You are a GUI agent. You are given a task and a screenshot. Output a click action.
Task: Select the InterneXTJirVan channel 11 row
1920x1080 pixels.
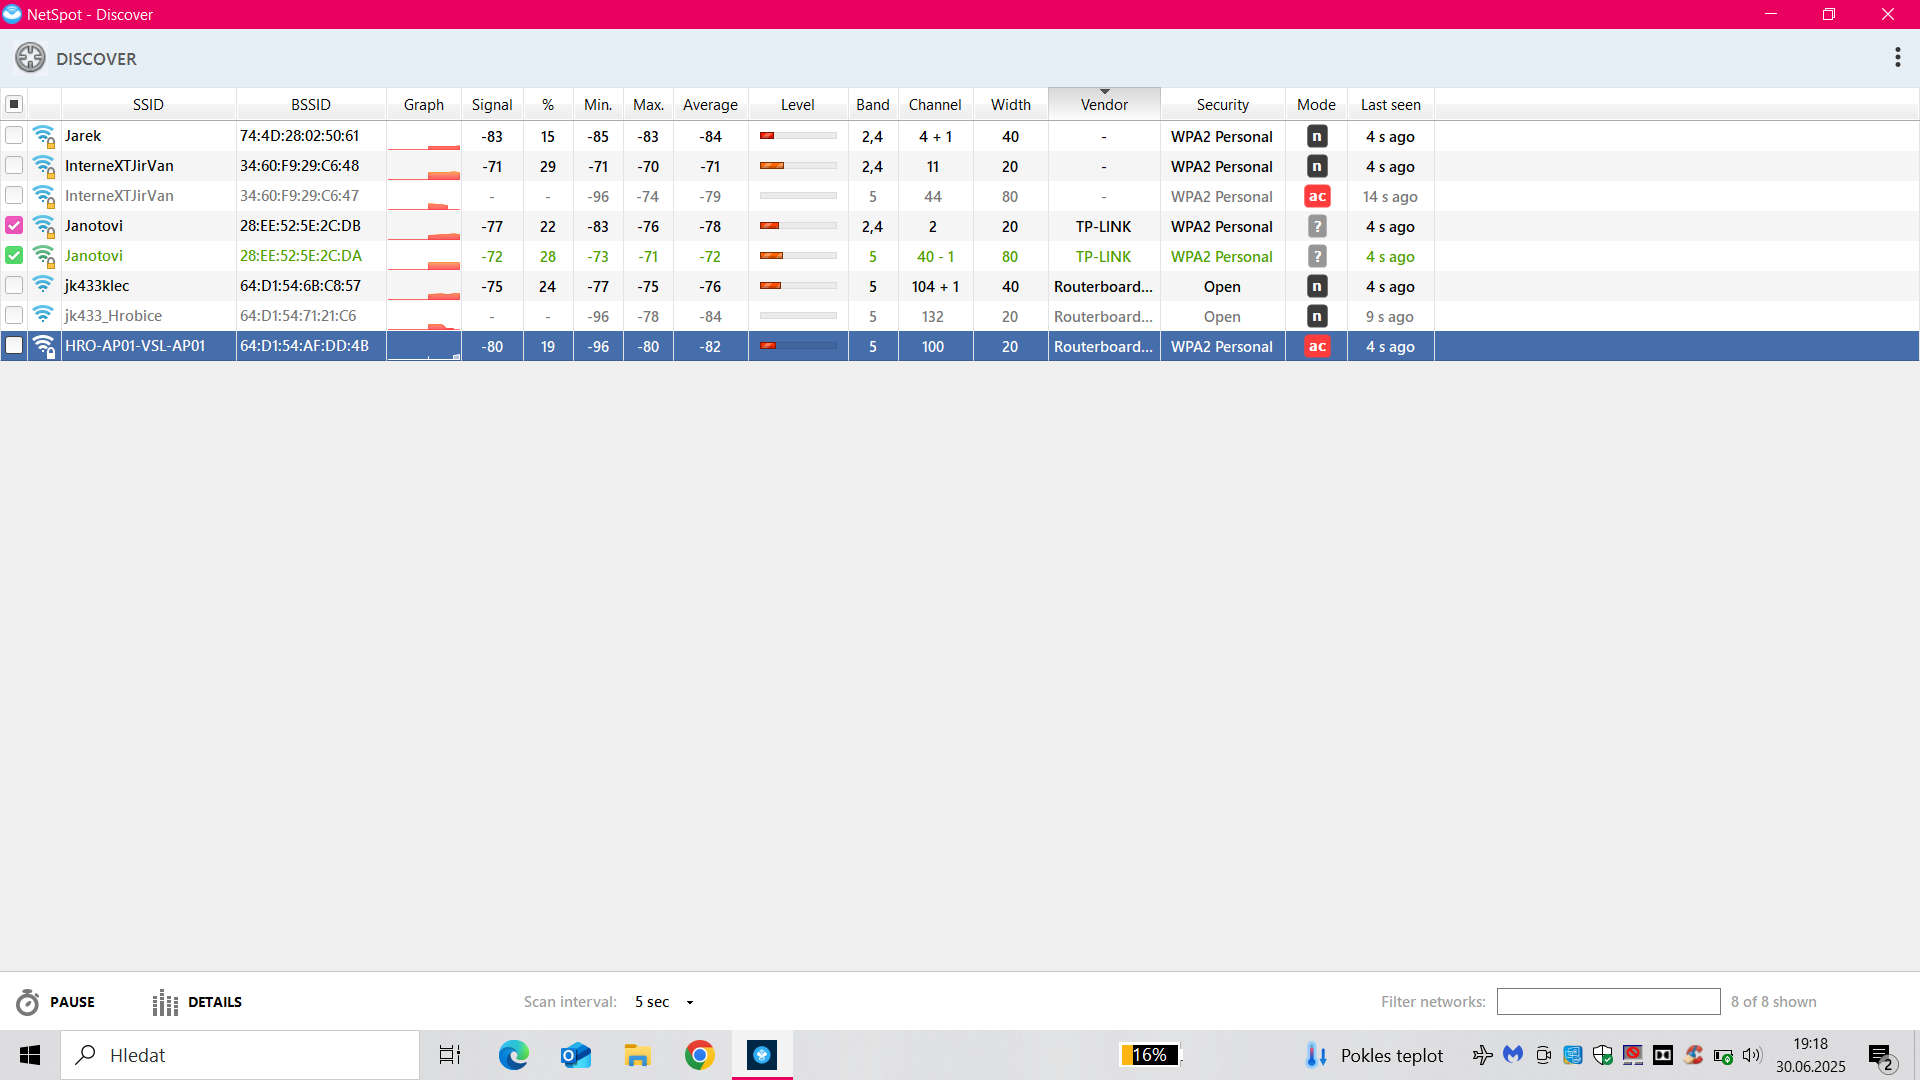pos(932,167)
